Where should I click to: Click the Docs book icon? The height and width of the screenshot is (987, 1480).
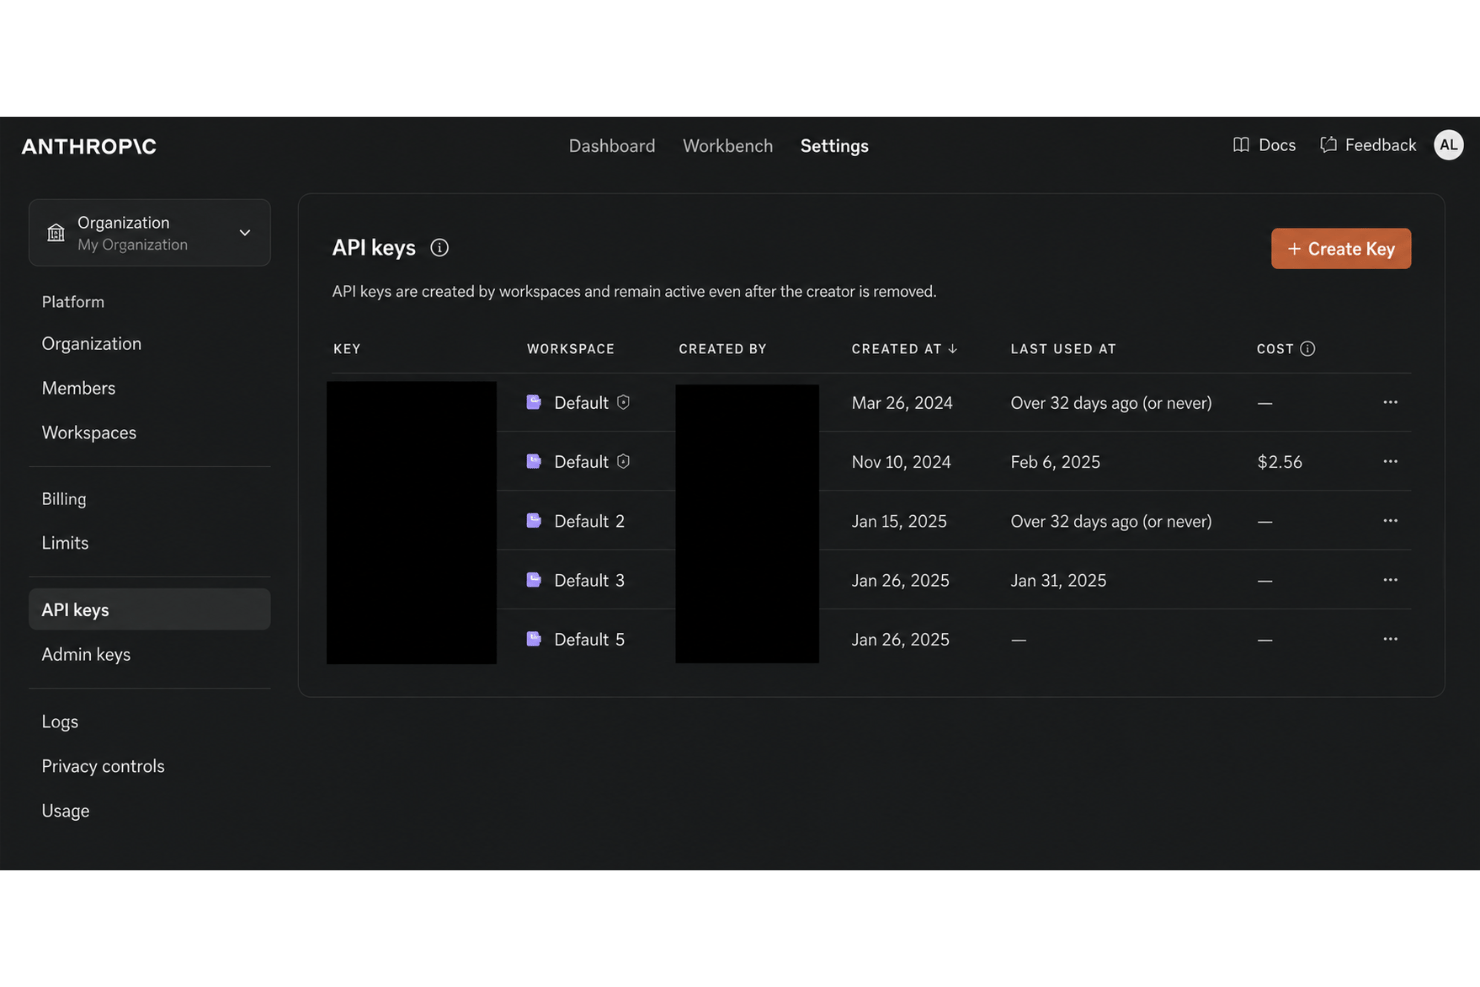click(x=1241, y=145)
